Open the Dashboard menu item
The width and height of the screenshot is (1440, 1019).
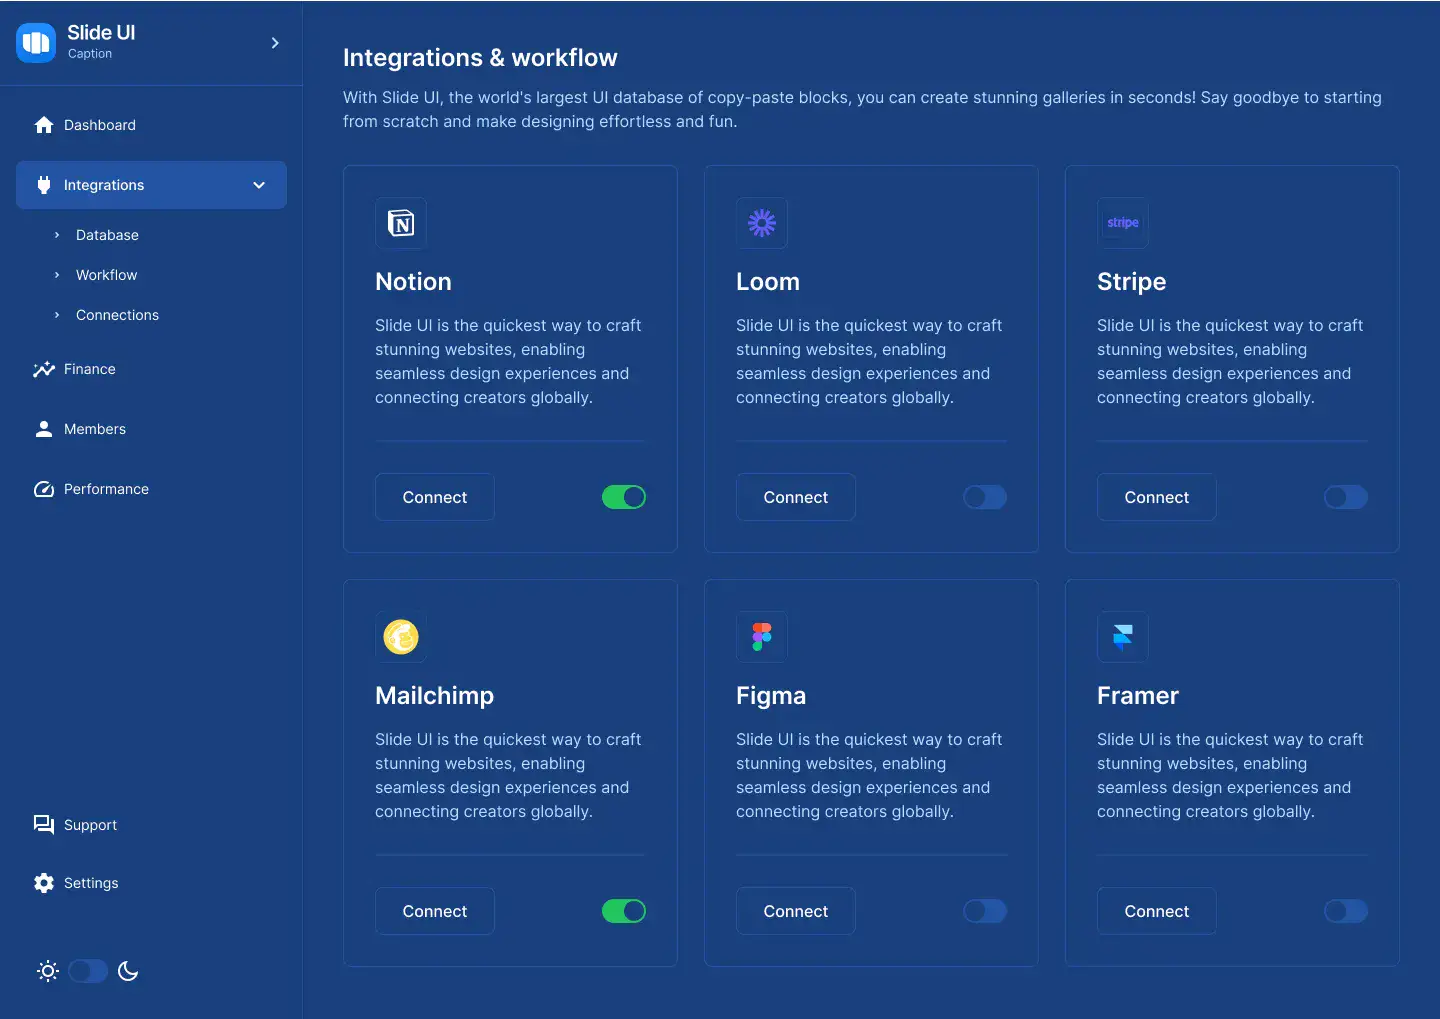click(x=151, y=125)
